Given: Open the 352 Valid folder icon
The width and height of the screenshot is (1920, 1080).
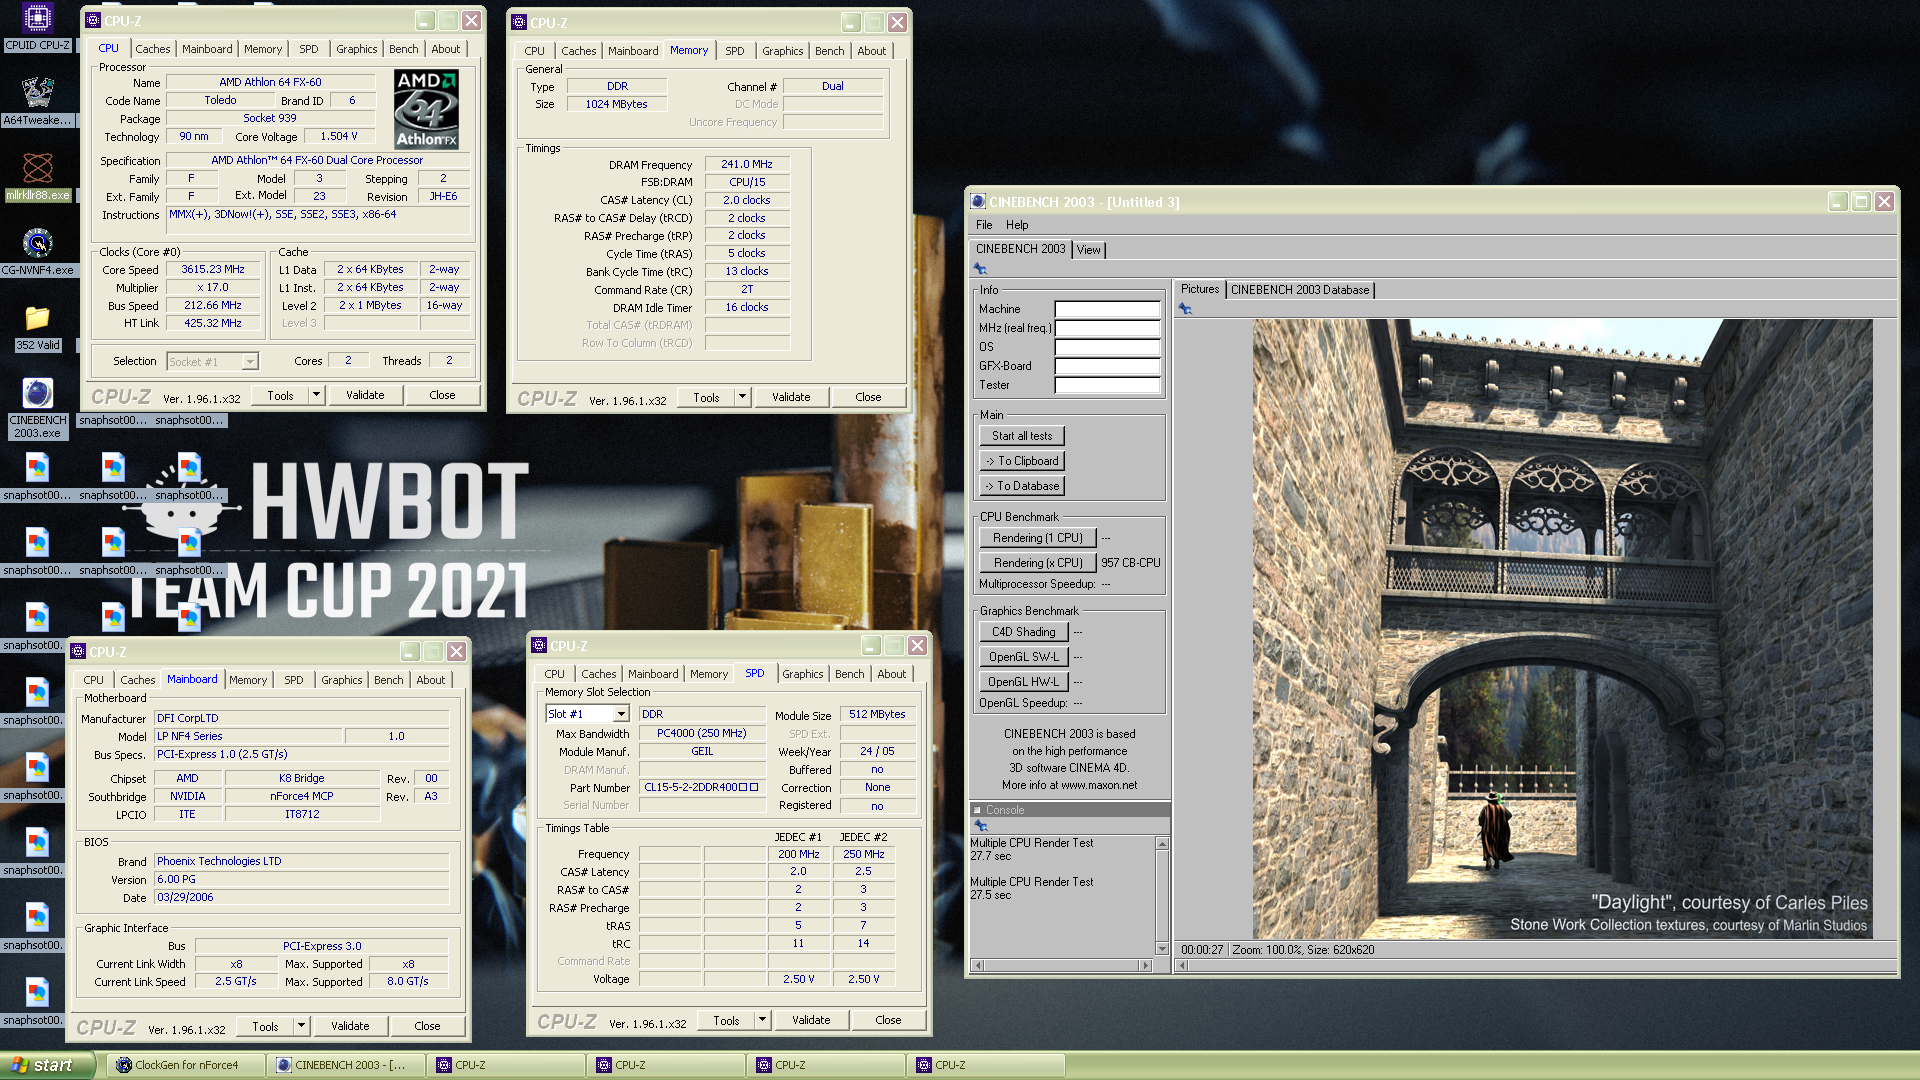Looking at the screenshot, I should [37, 327].
